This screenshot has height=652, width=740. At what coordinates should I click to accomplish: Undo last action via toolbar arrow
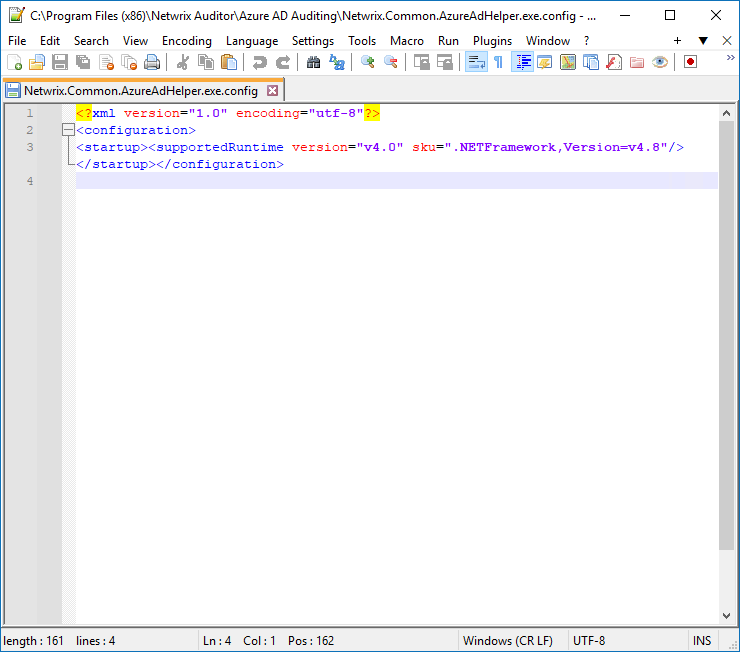[x=260, y=62]
